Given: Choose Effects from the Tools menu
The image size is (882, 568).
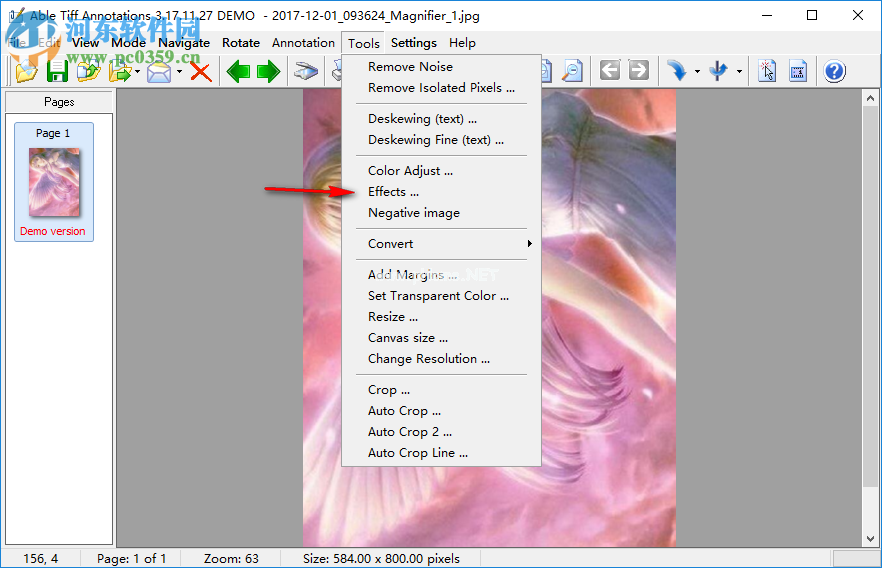Looking at the screenshot, I should [393, 192].
